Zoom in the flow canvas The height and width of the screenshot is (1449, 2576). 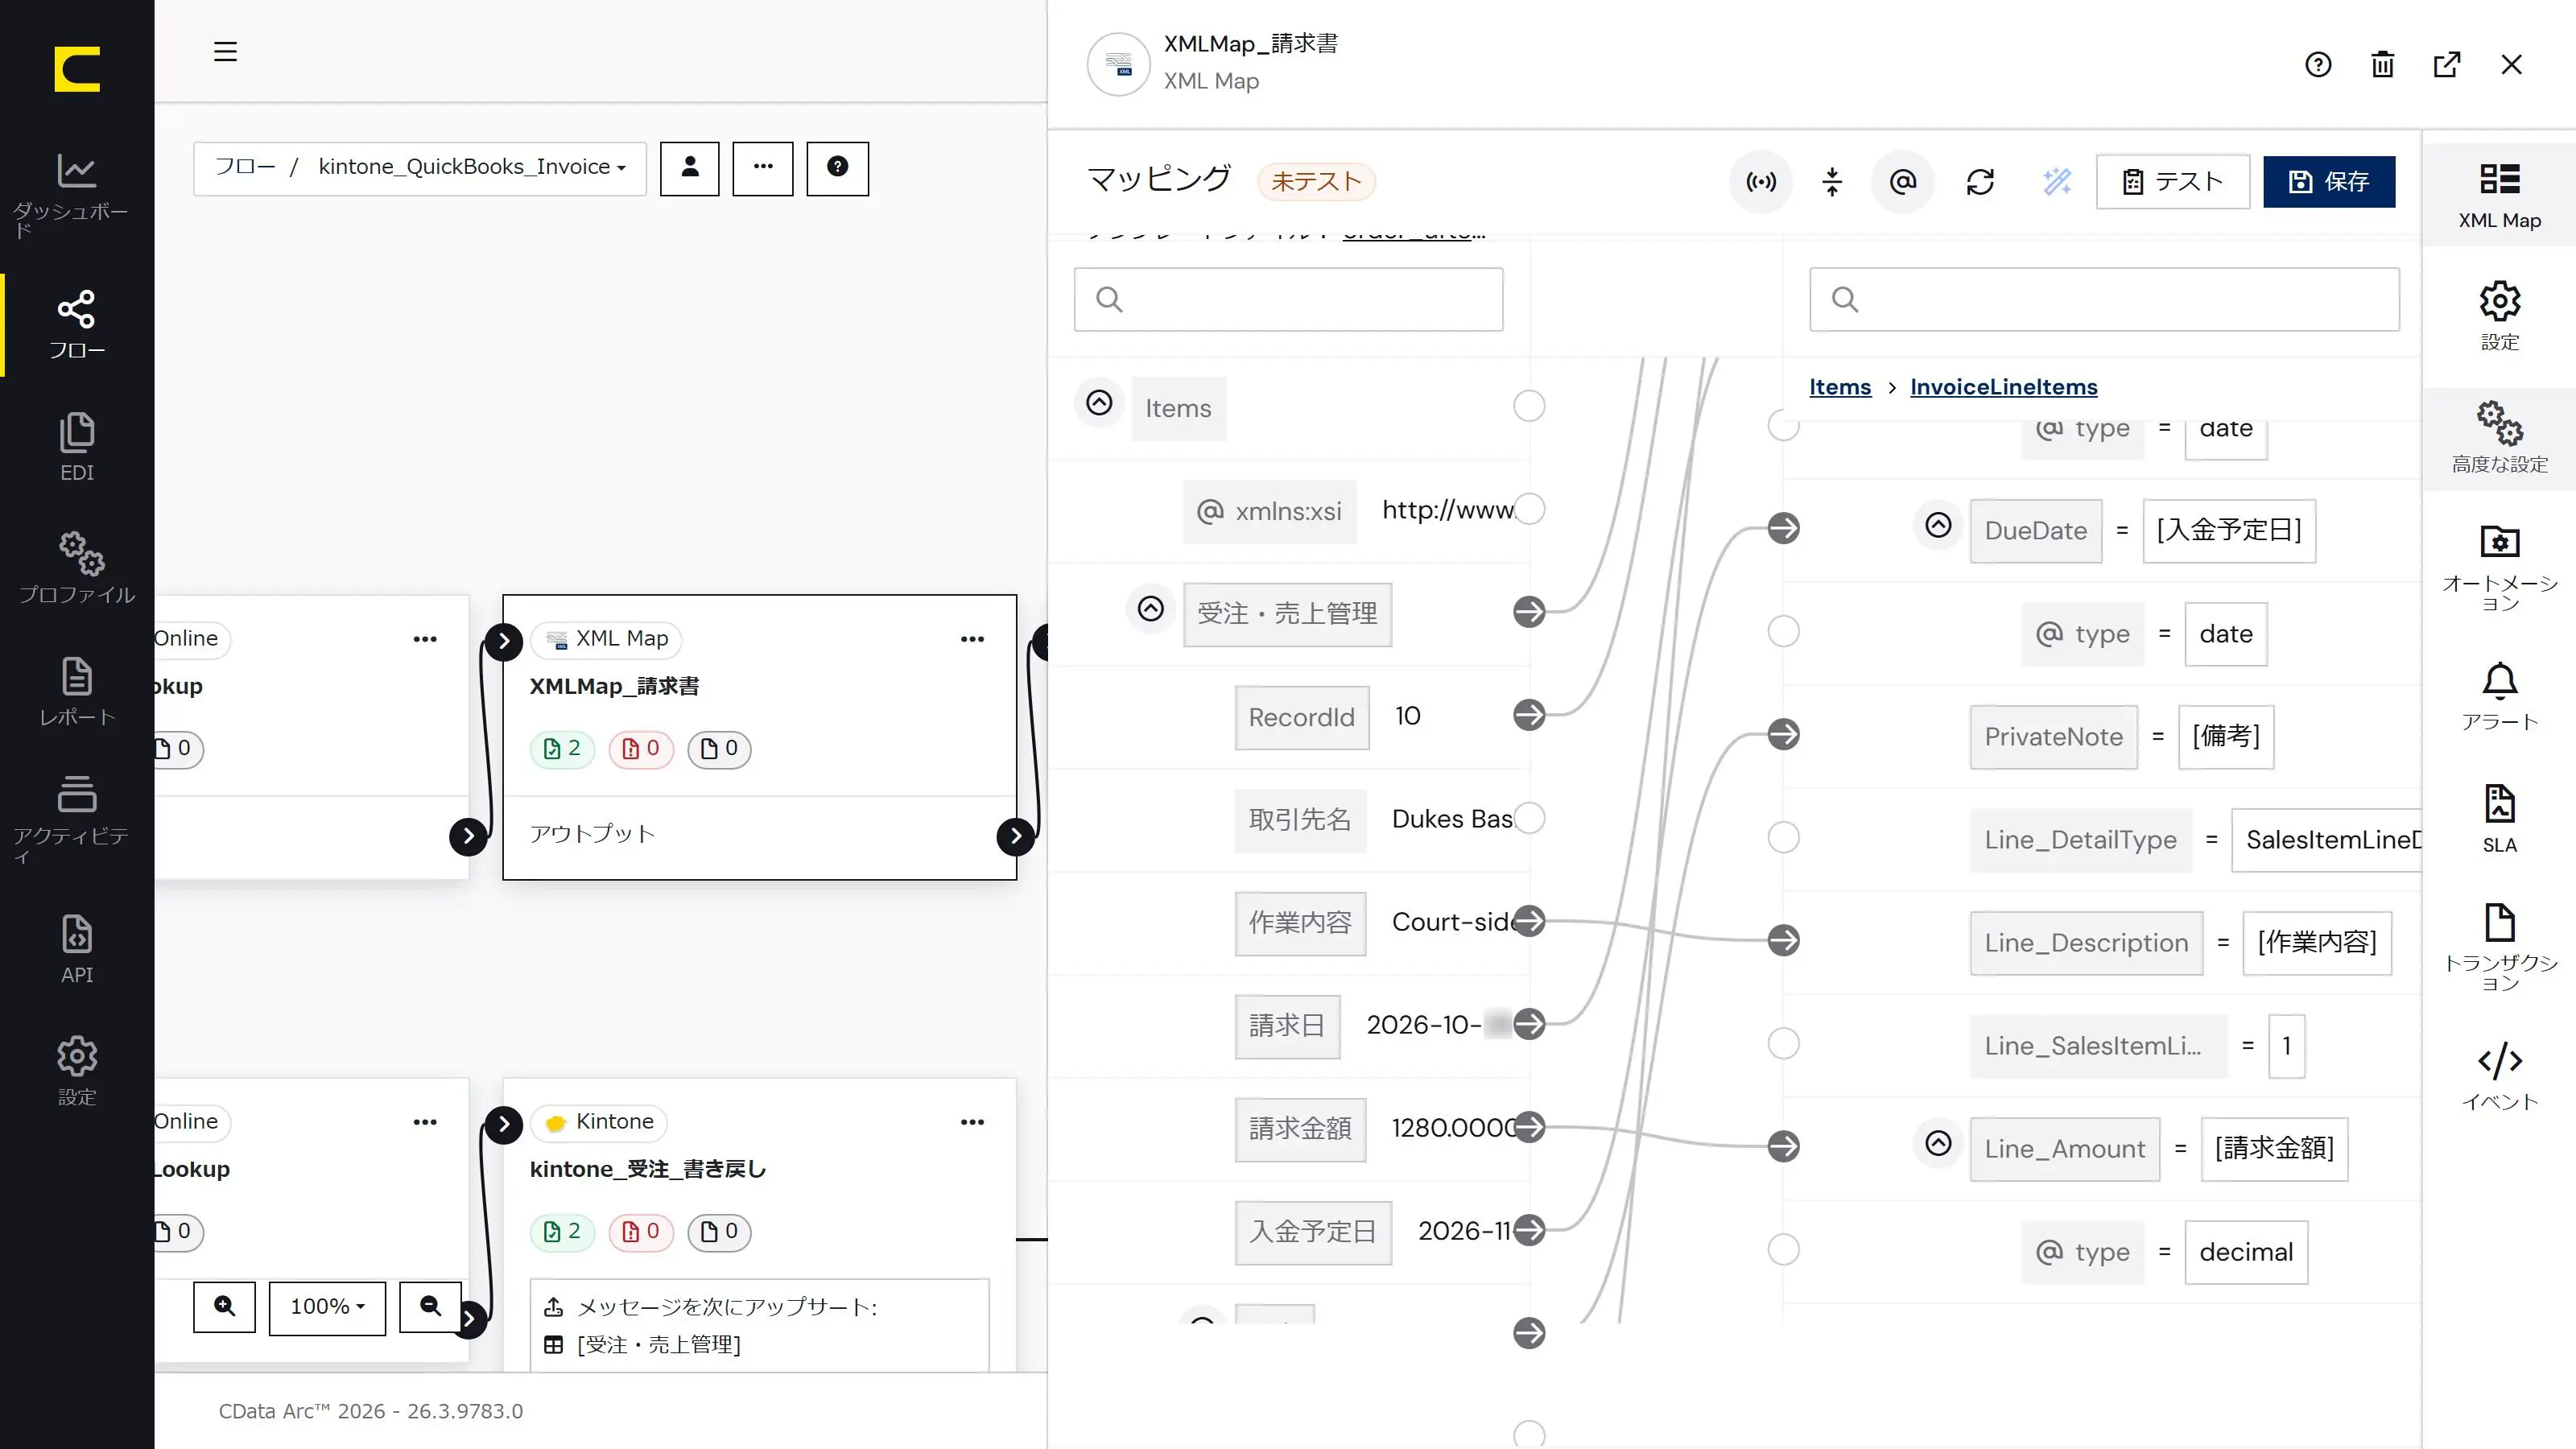225,1307
